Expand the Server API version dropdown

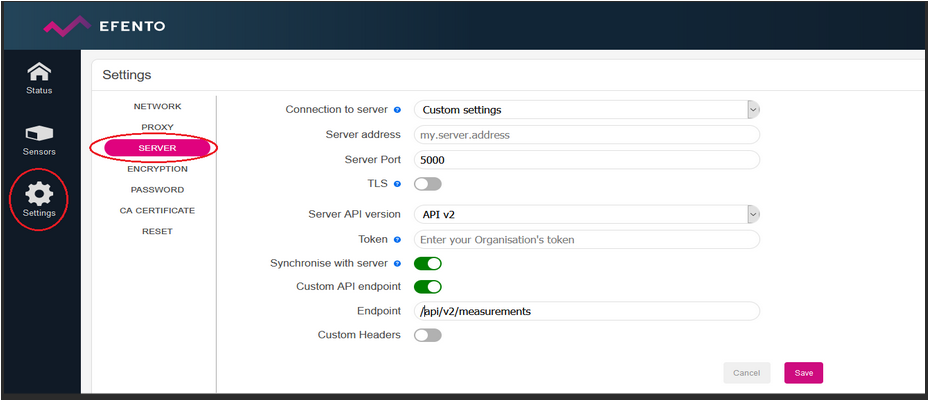(587, 214)
